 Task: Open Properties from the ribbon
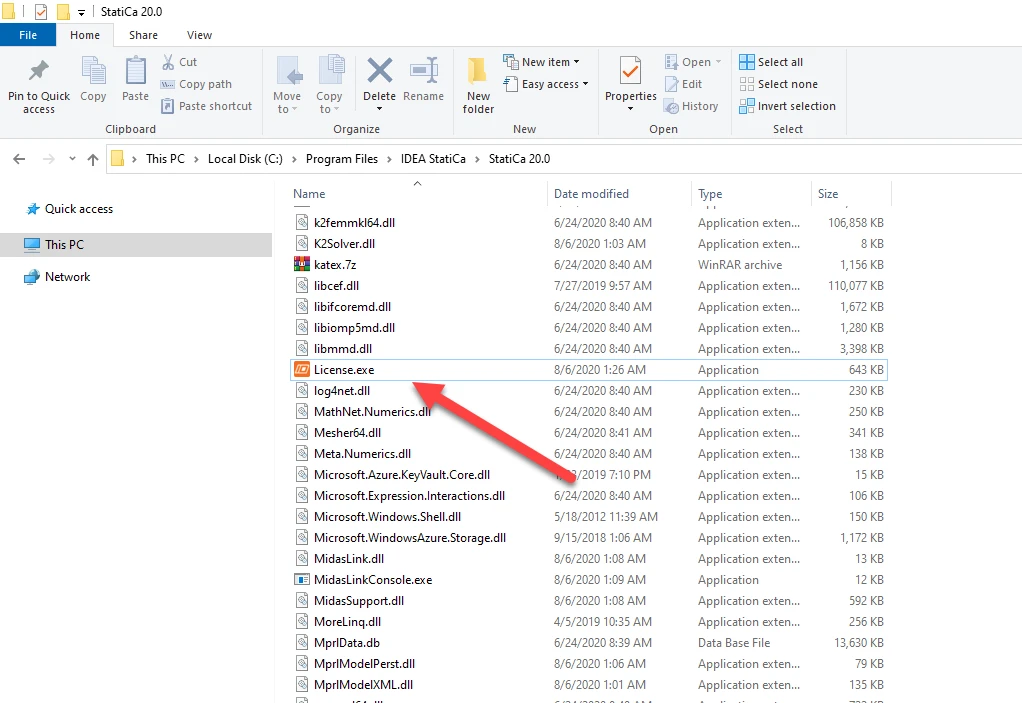630,70
